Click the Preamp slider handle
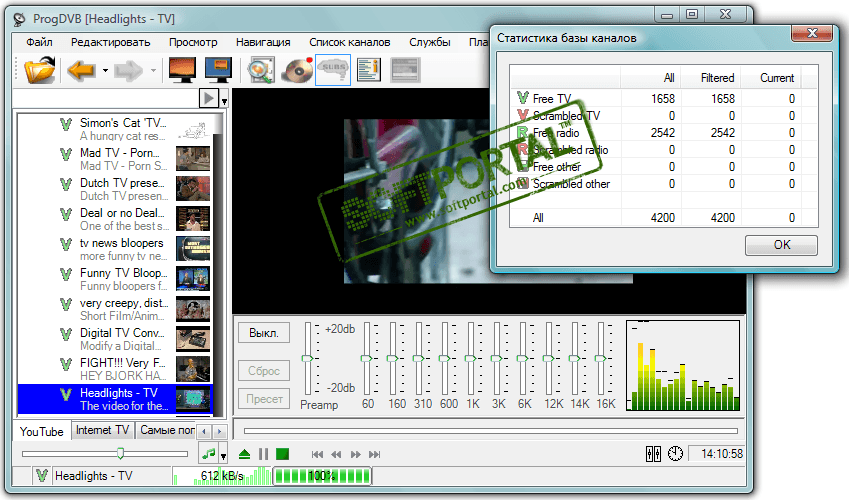 (308, 359)
